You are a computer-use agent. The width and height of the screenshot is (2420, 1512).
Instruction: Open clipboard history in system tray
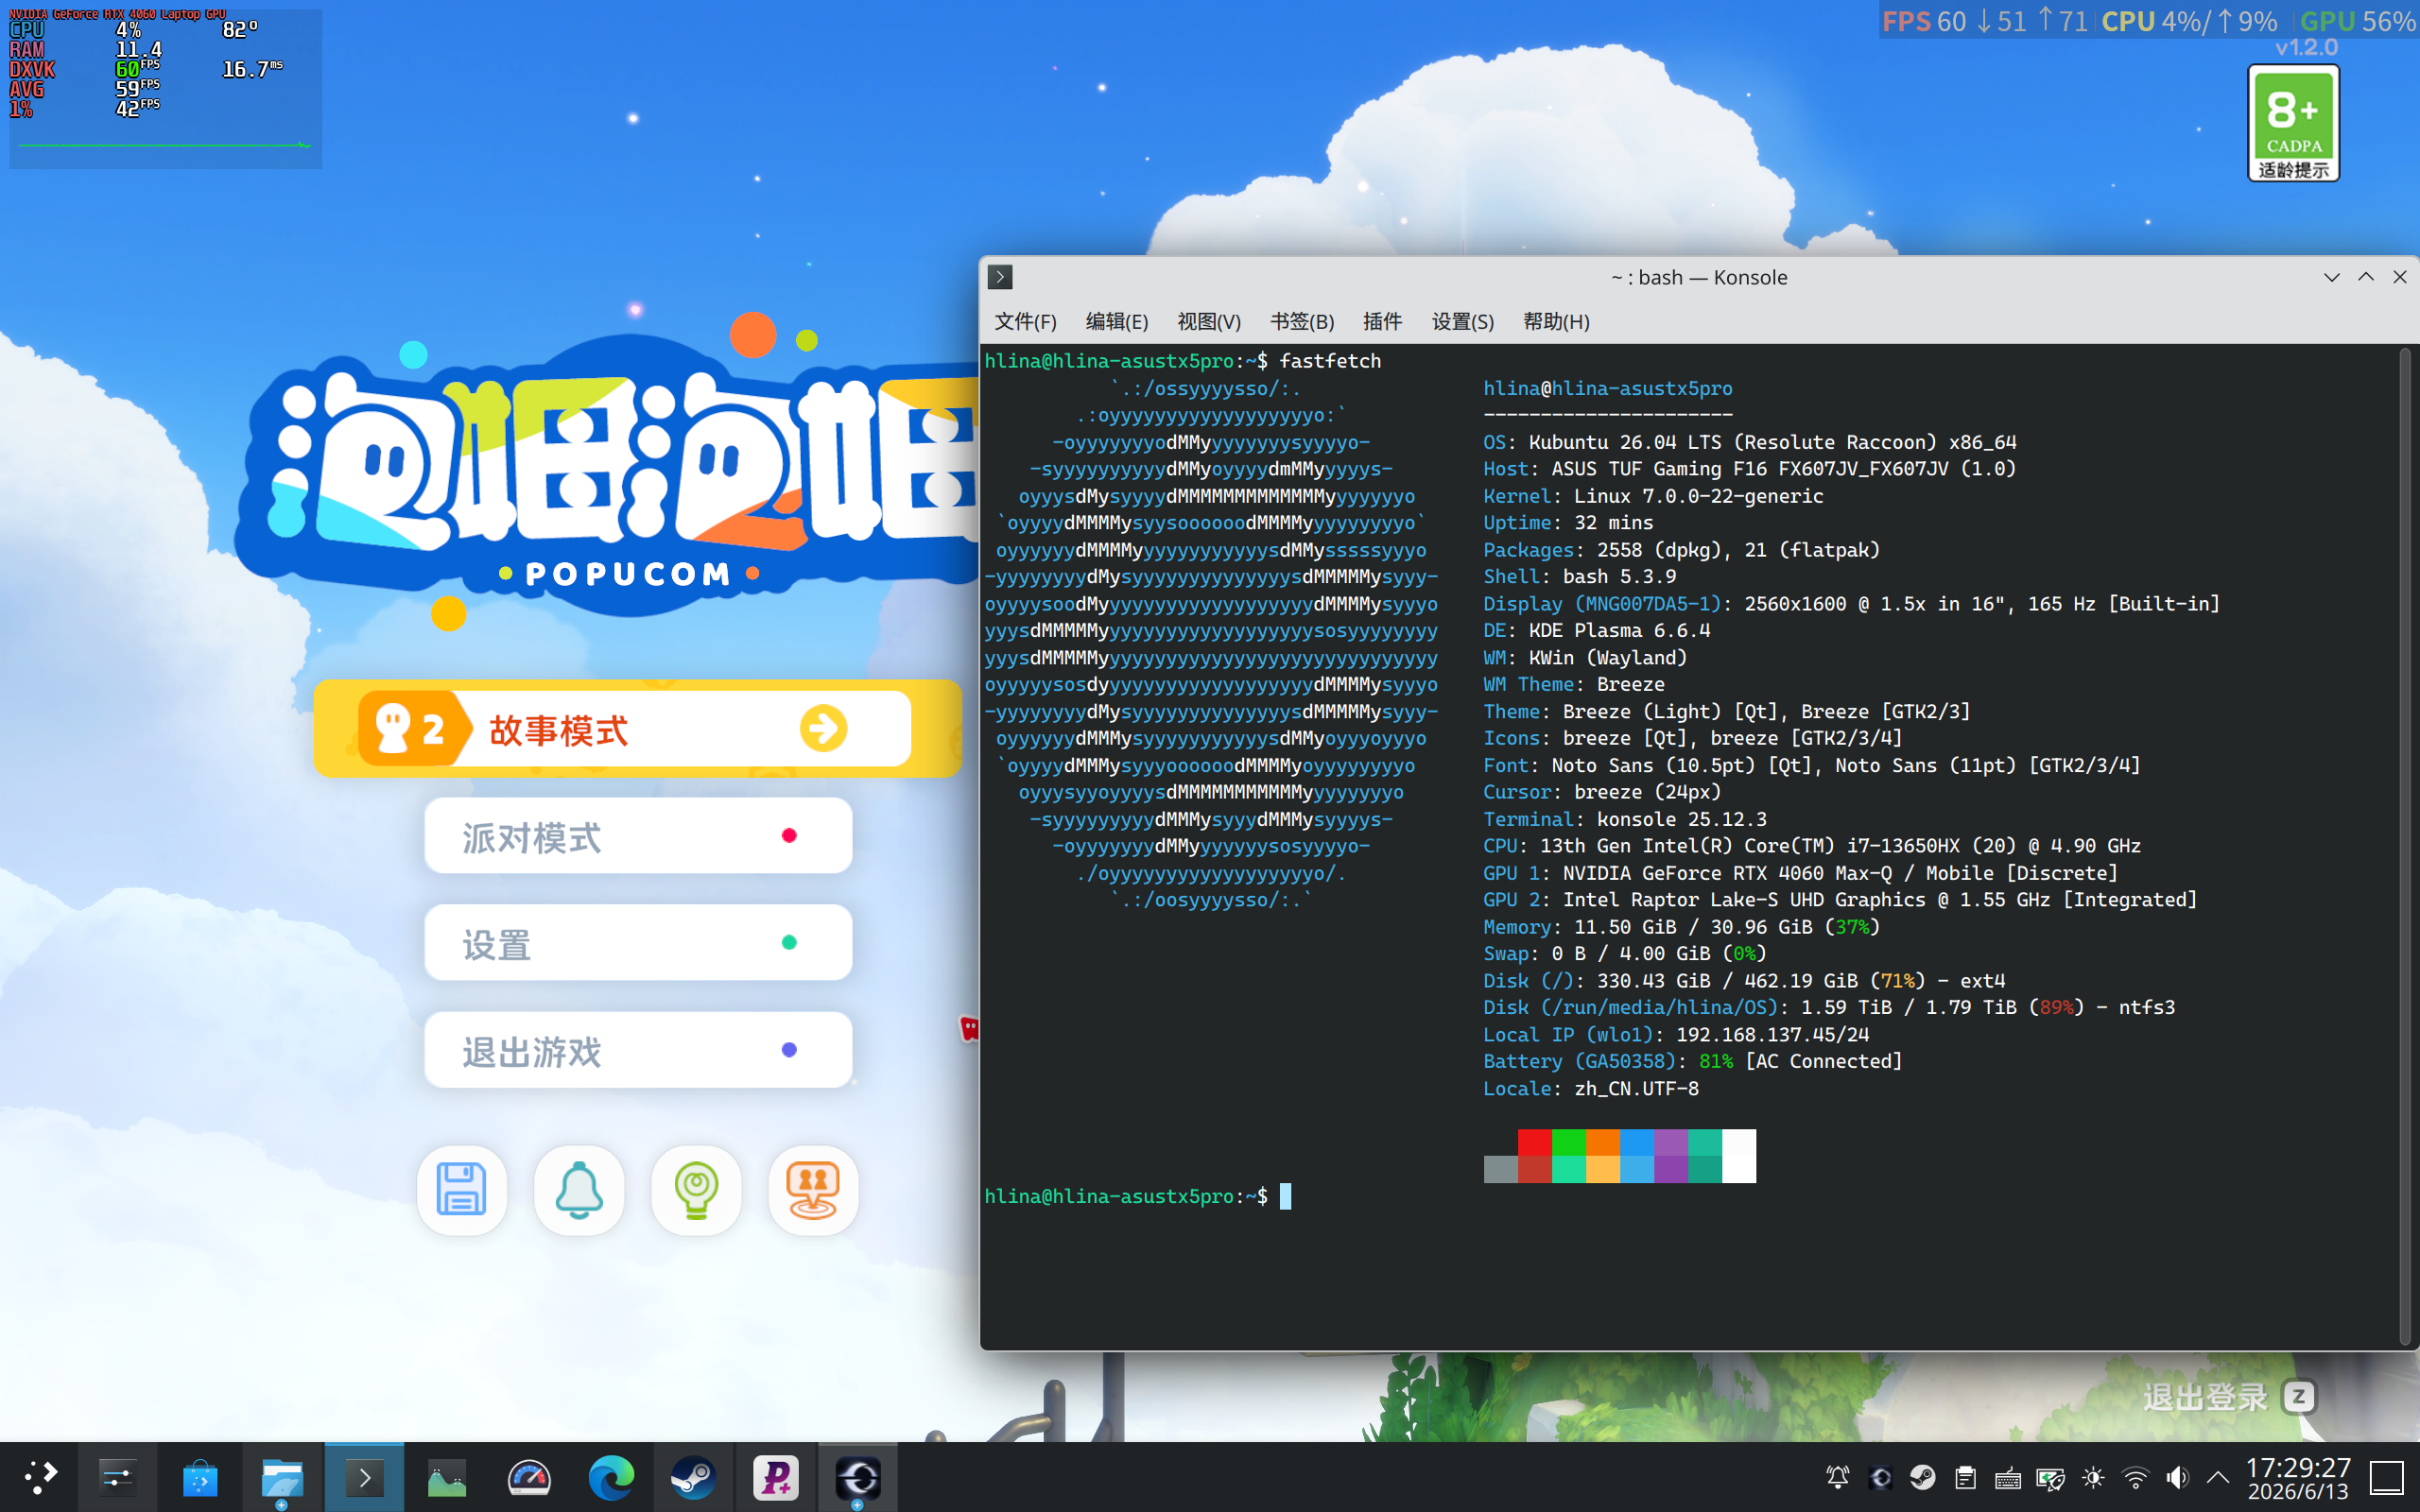1965,1477
